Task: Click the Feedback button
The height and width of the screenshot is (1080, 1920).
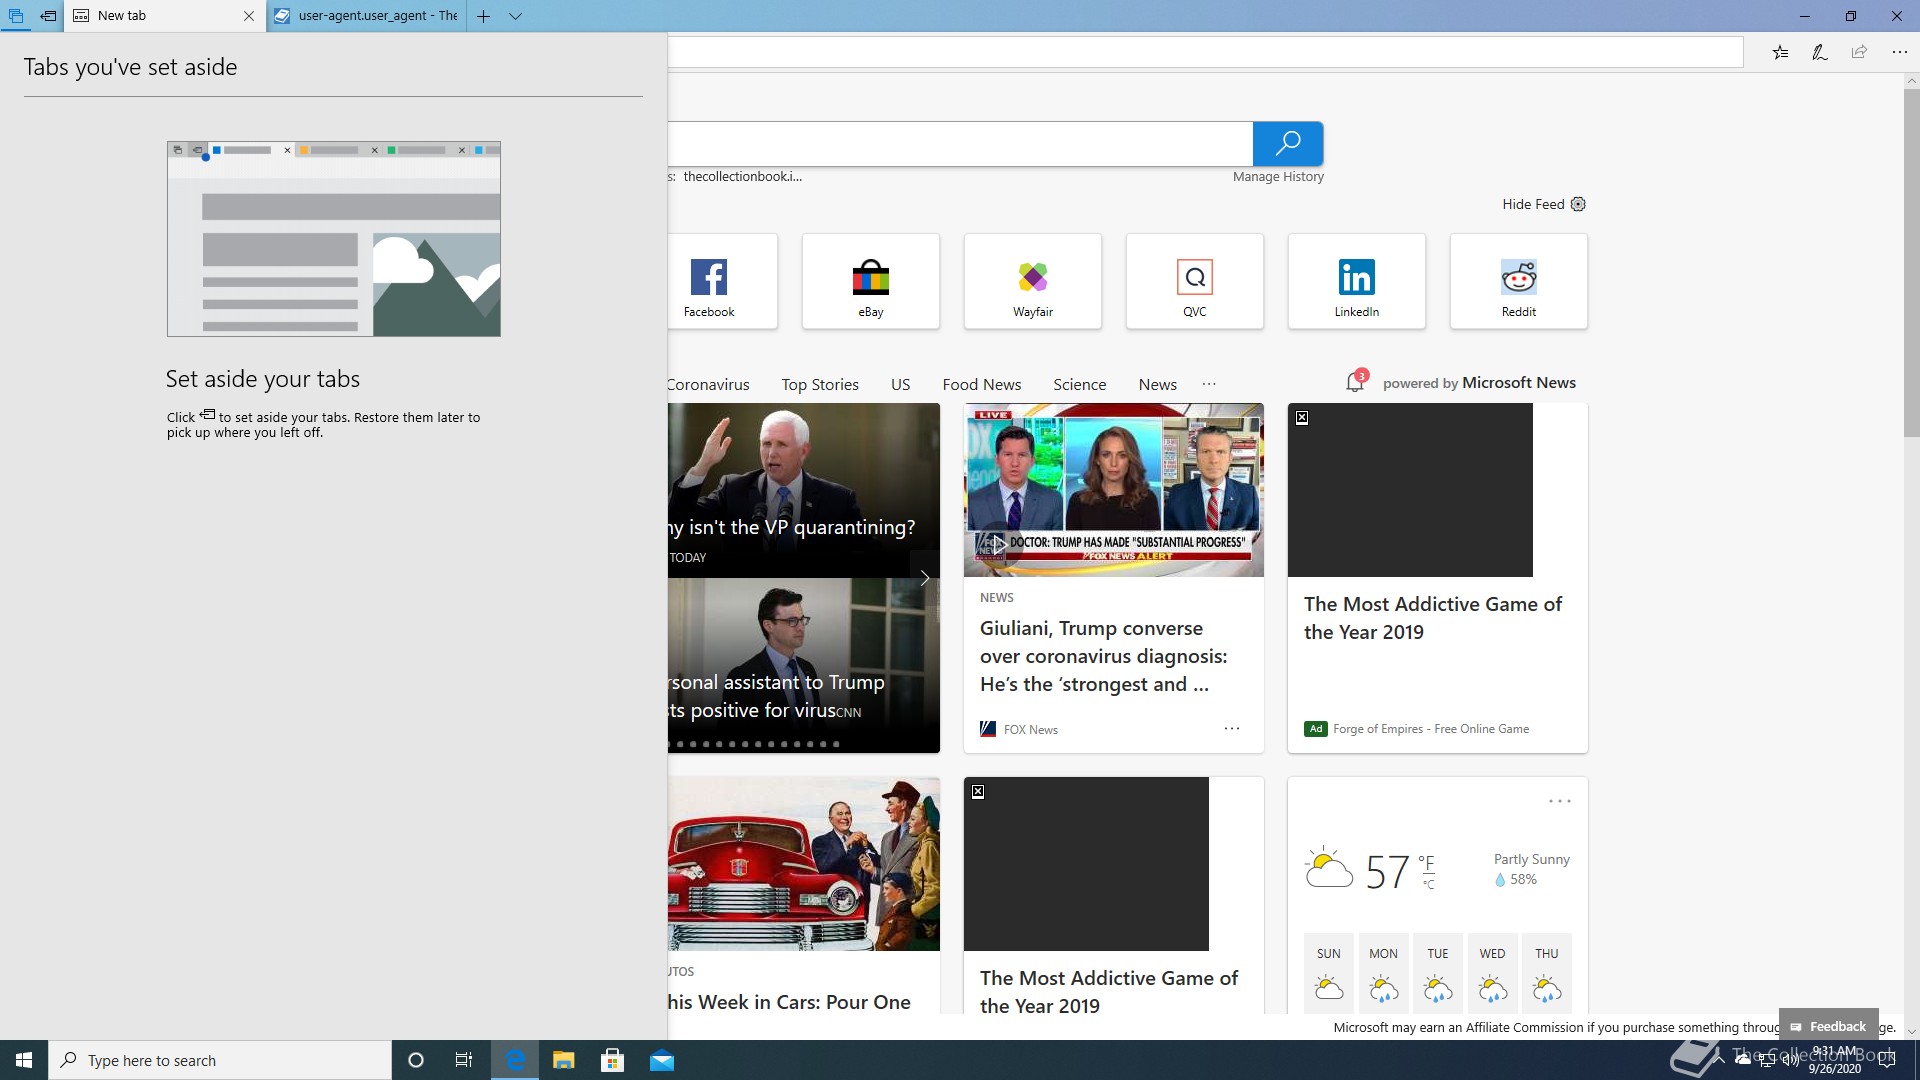Action: [x=1828, y=1026]
